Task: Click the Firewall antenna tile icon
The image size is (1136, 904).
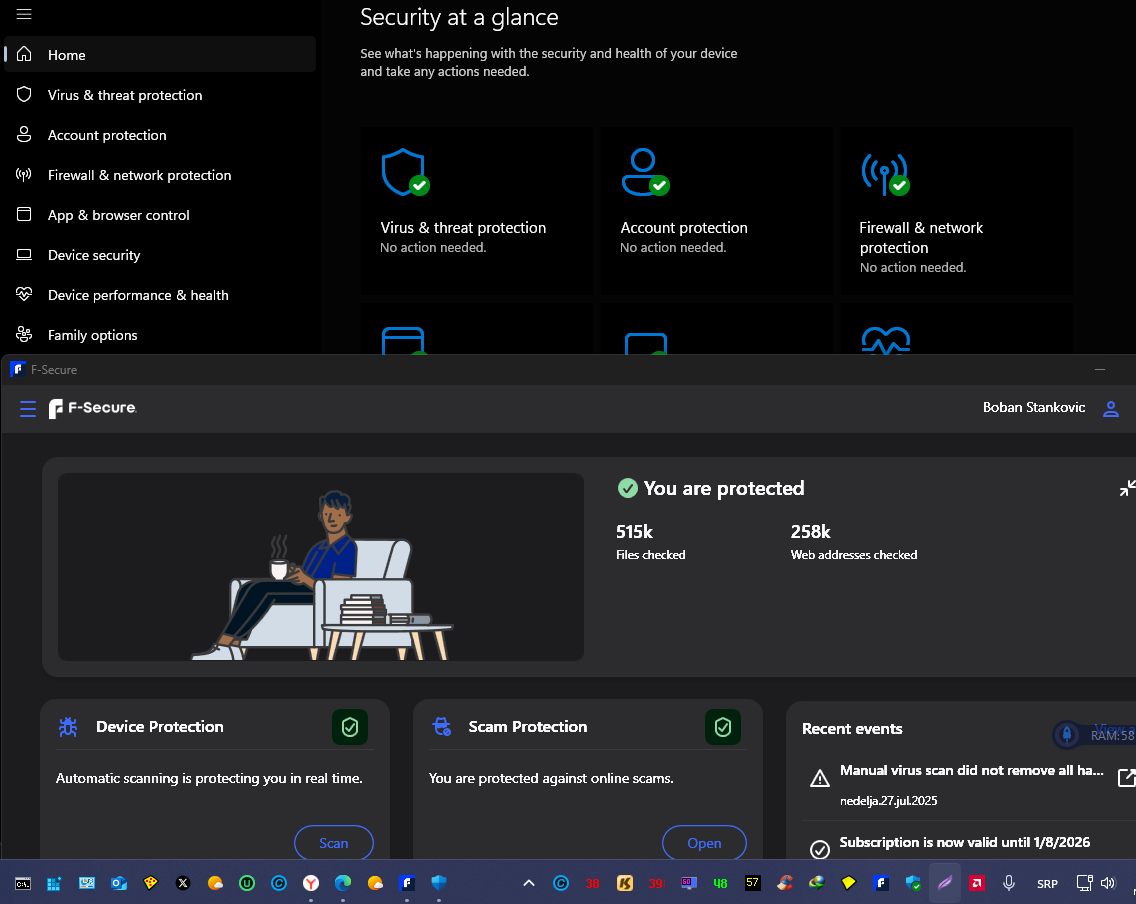Action: [885, 174]
